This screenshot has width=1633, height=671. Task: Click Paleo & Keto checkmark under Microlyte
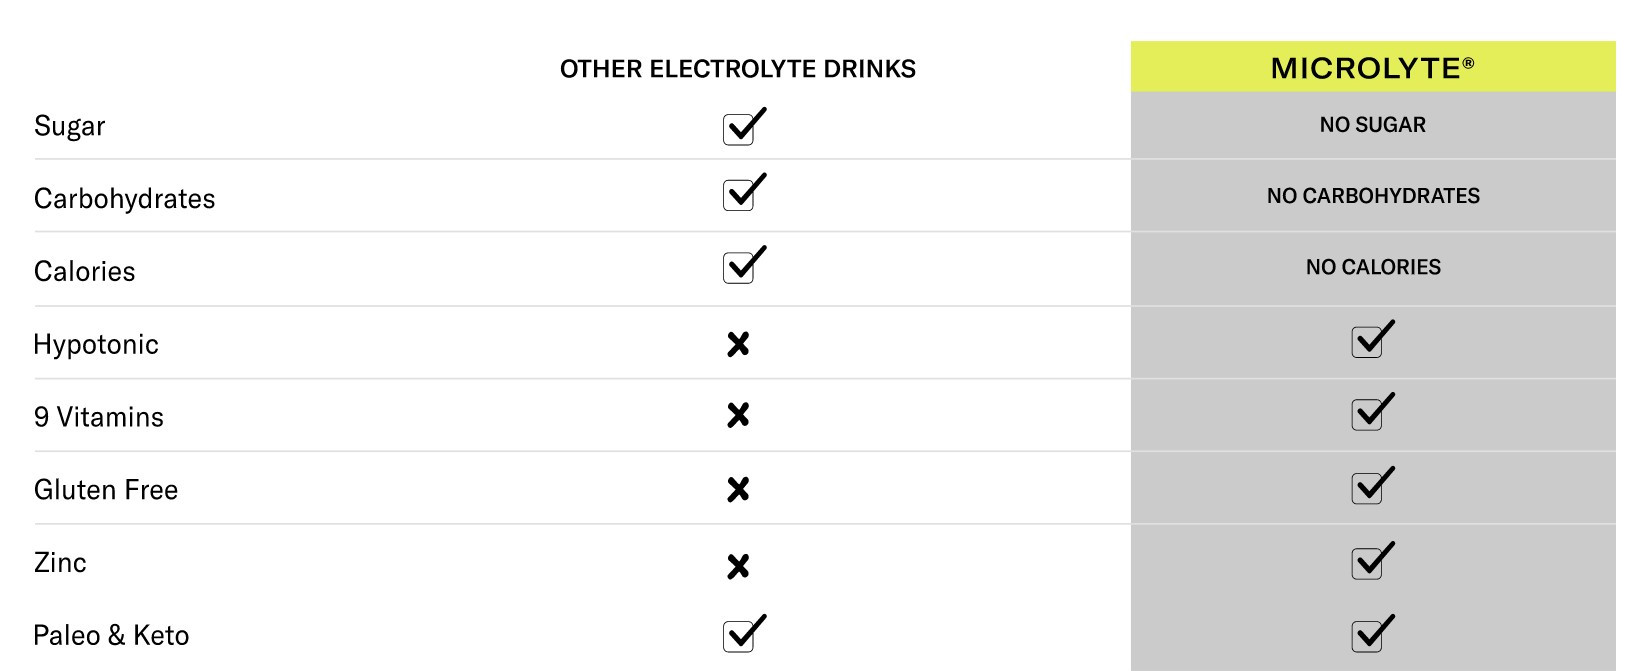[1370, 634]
